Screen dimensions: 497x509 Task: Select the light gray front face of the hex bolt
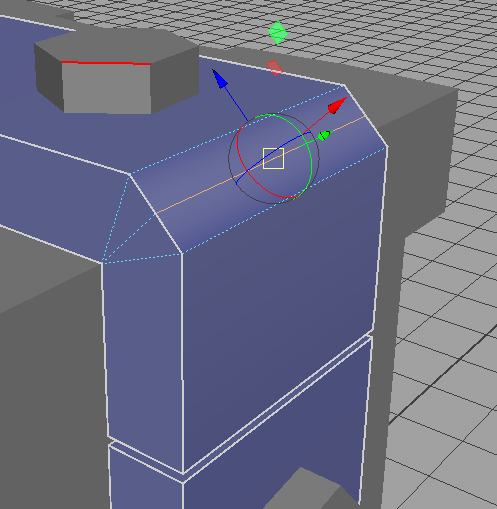(106, 88)
